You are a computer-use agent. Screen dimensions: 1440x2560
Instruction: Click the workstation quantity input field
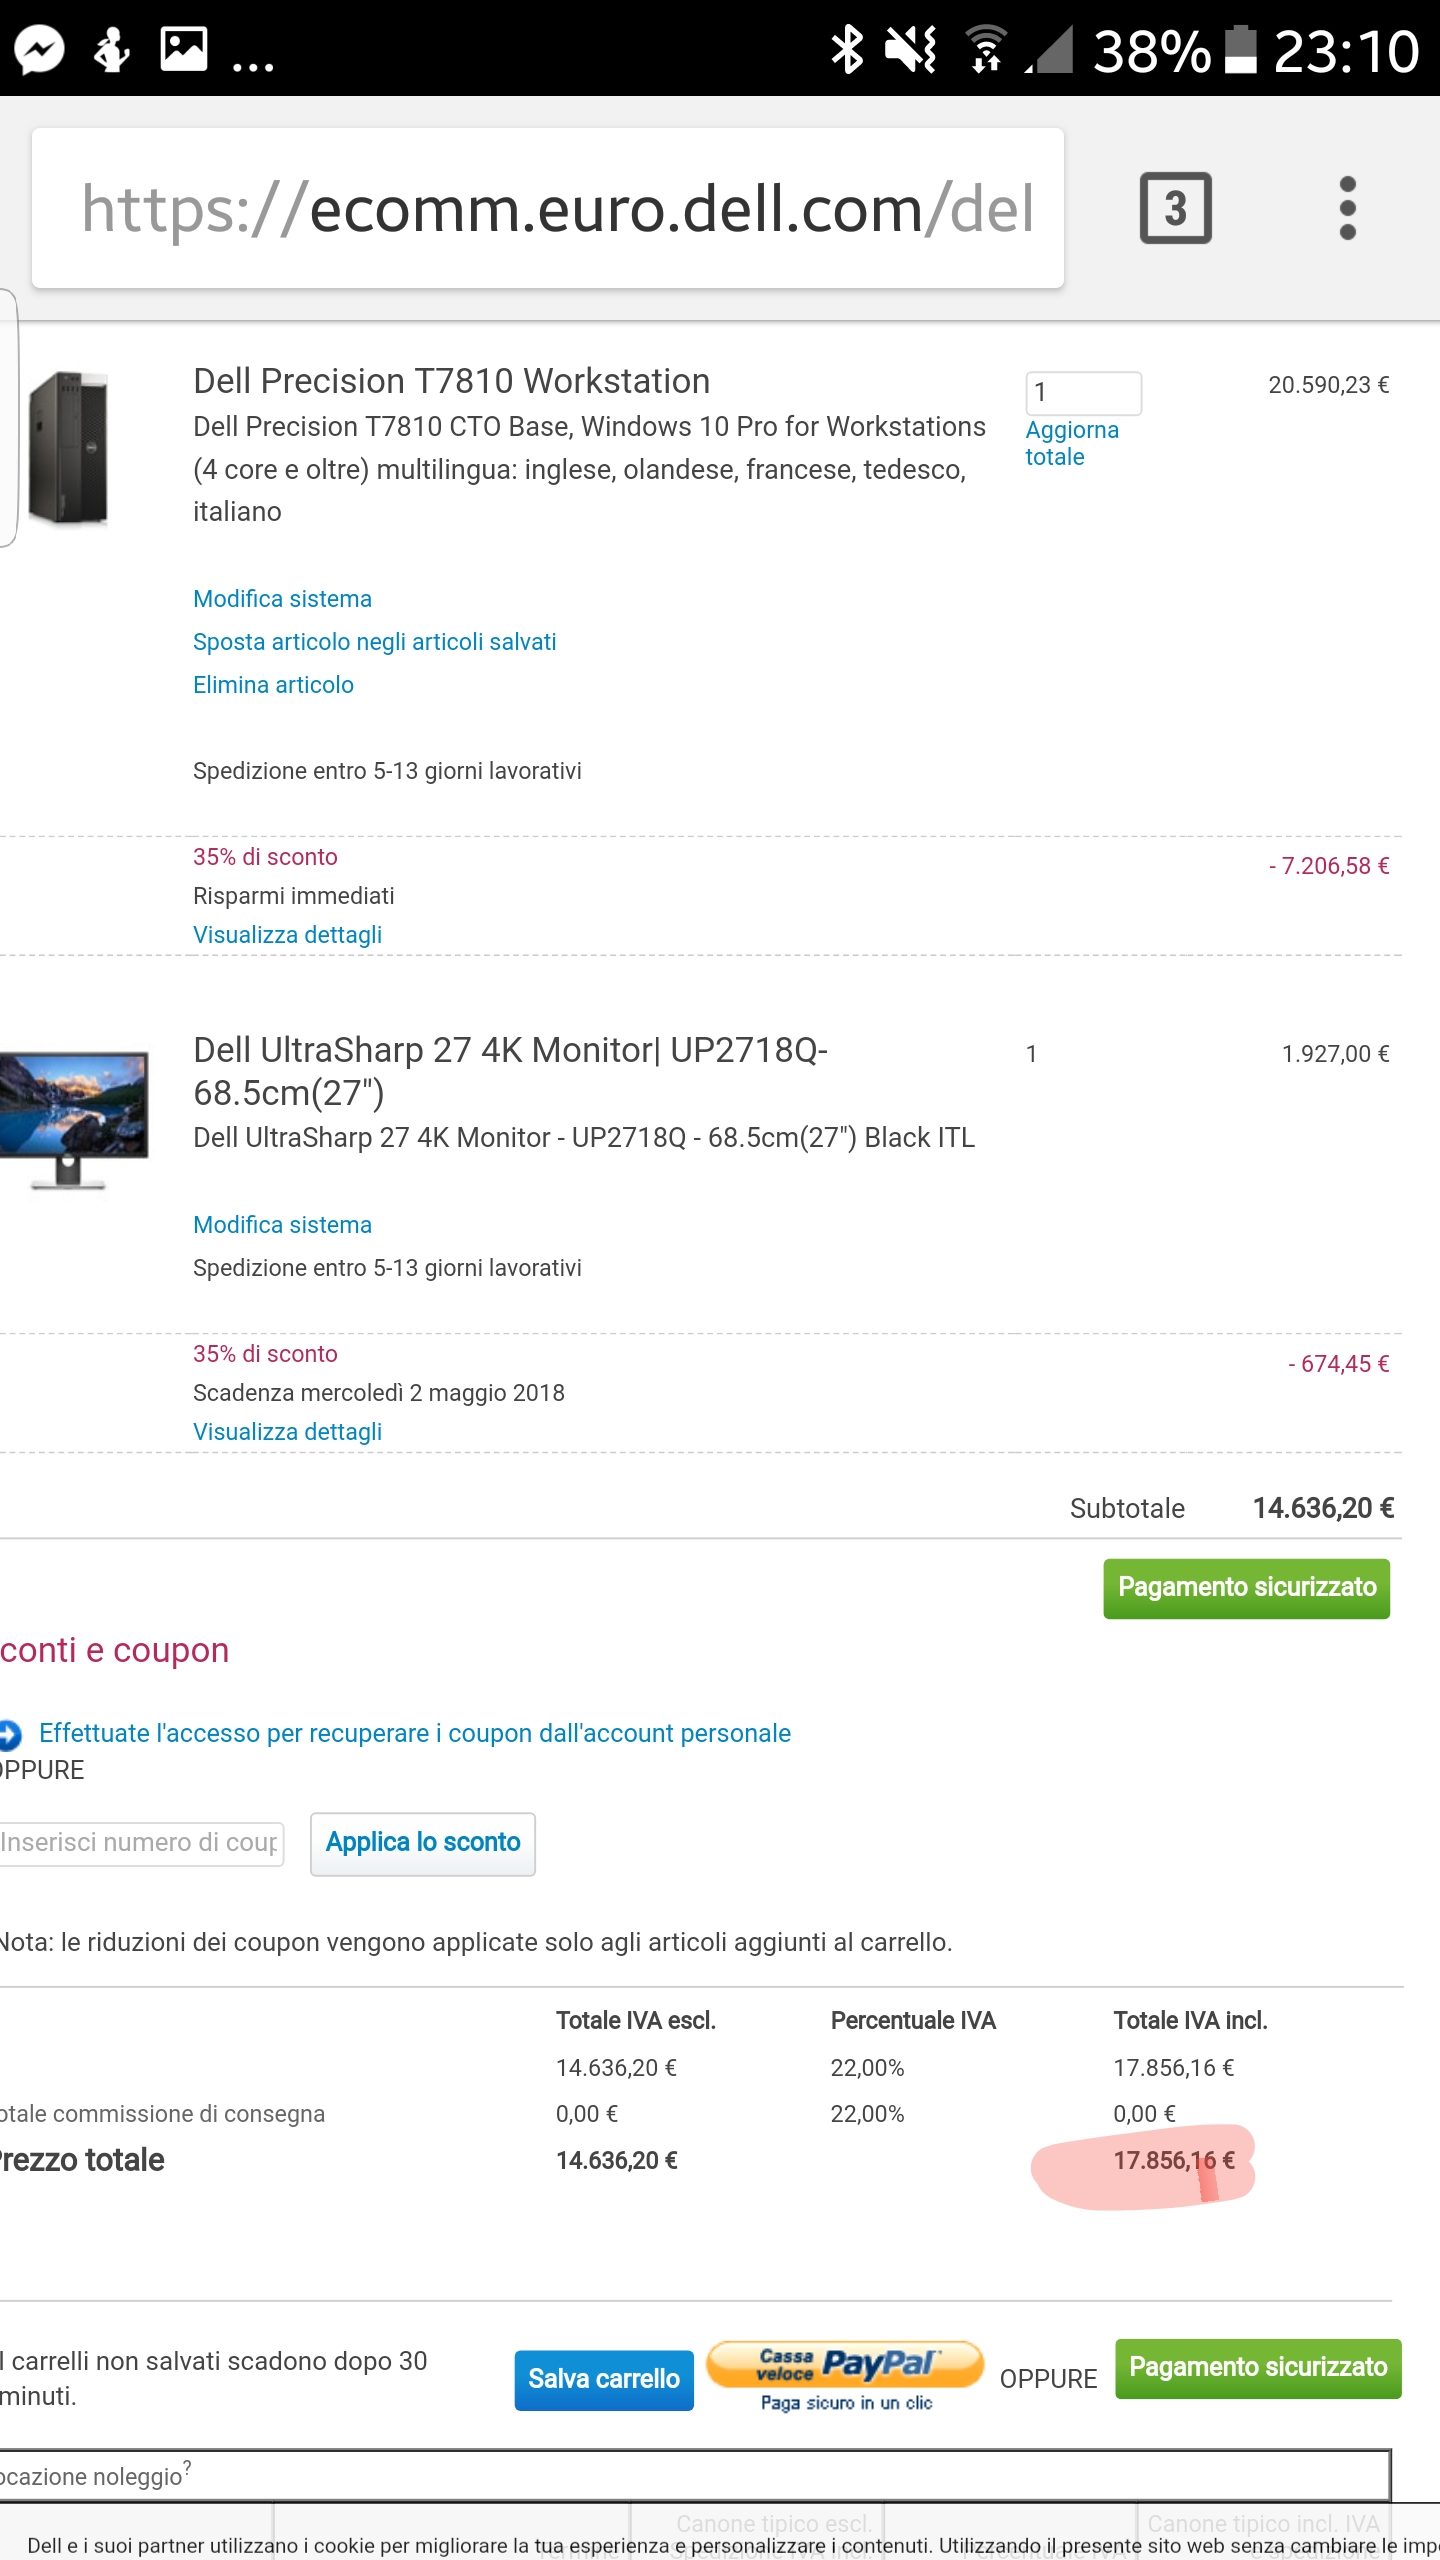click(x=1083, y=392)
